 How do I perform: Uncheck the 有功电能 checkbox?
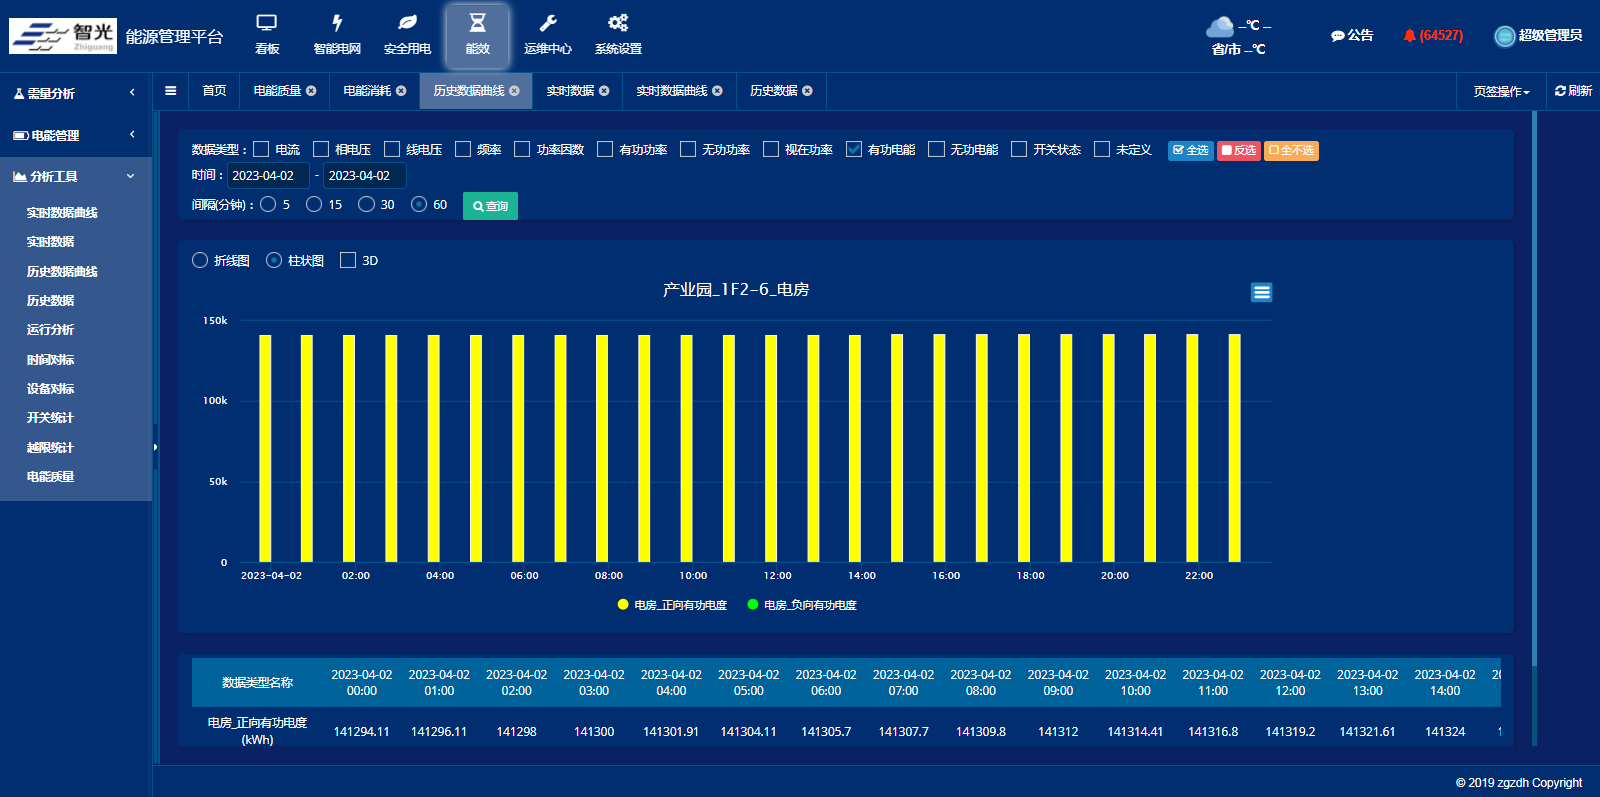pos(854,150)
